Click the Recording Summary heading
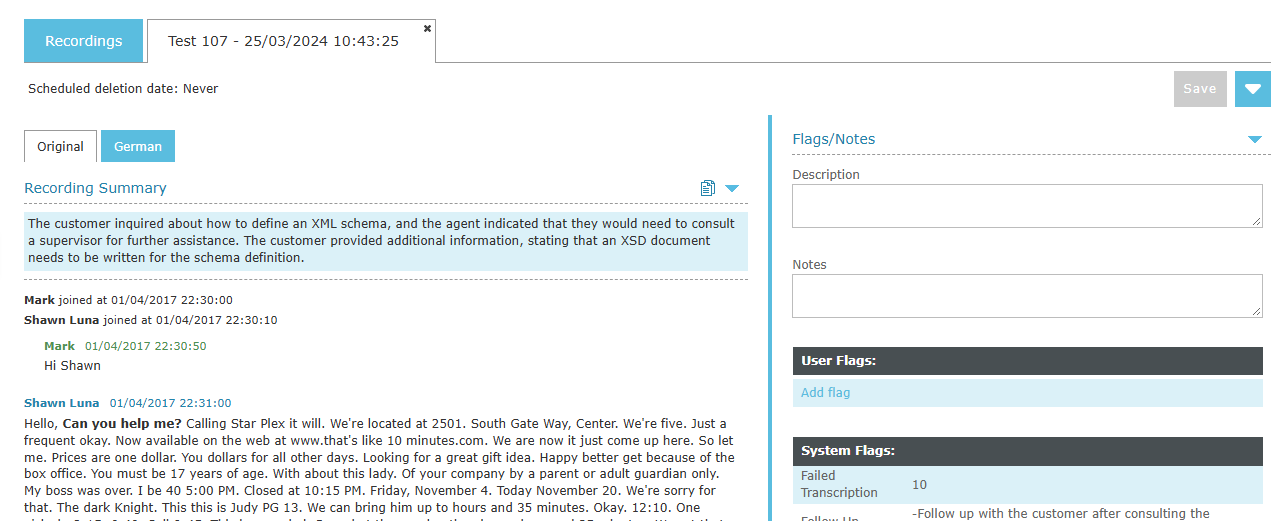 pyautogui.click(x=95, y=188)
